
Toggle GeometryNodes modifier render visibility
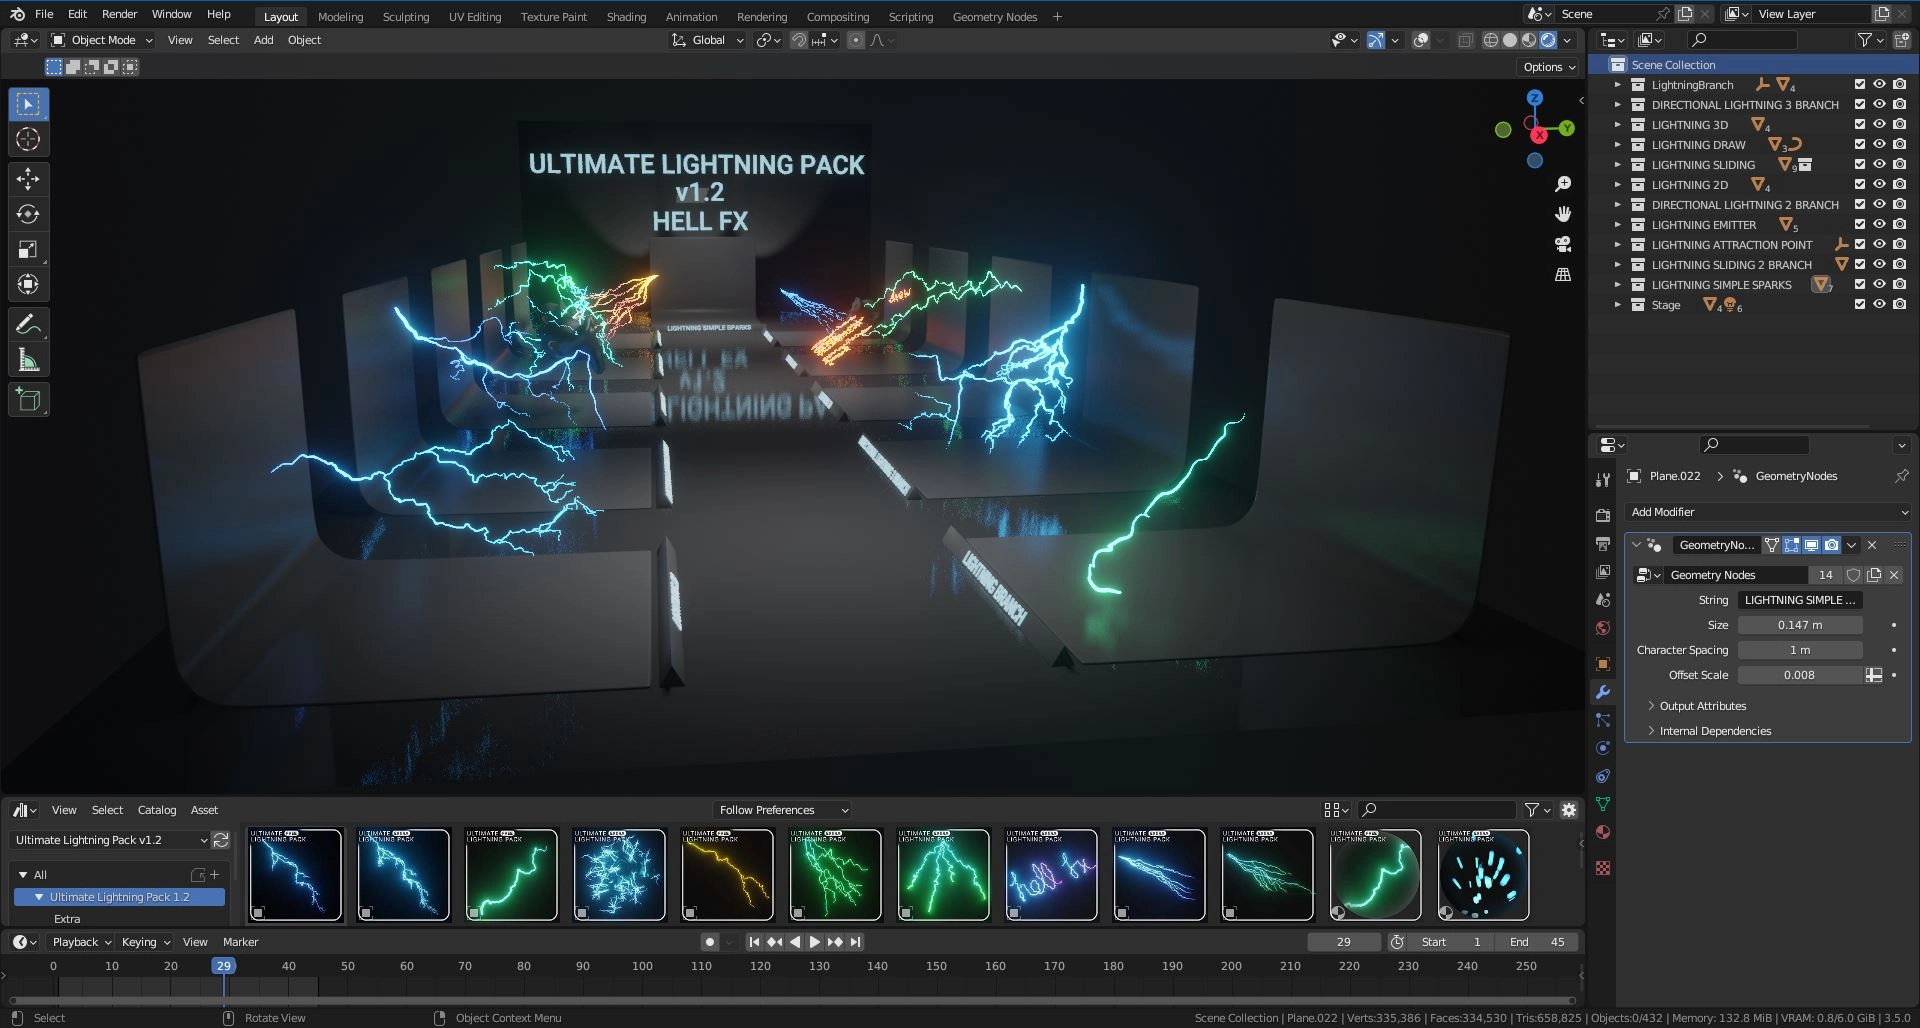click(1831, 545)
